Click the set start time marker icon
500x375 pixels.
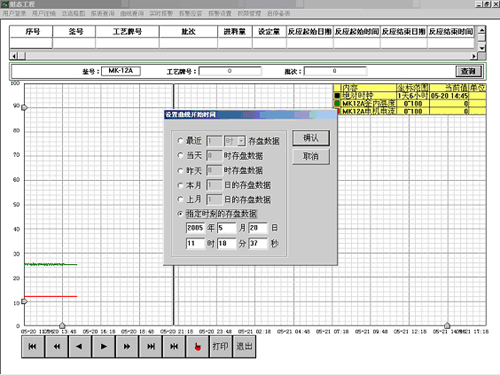(174, 347)
